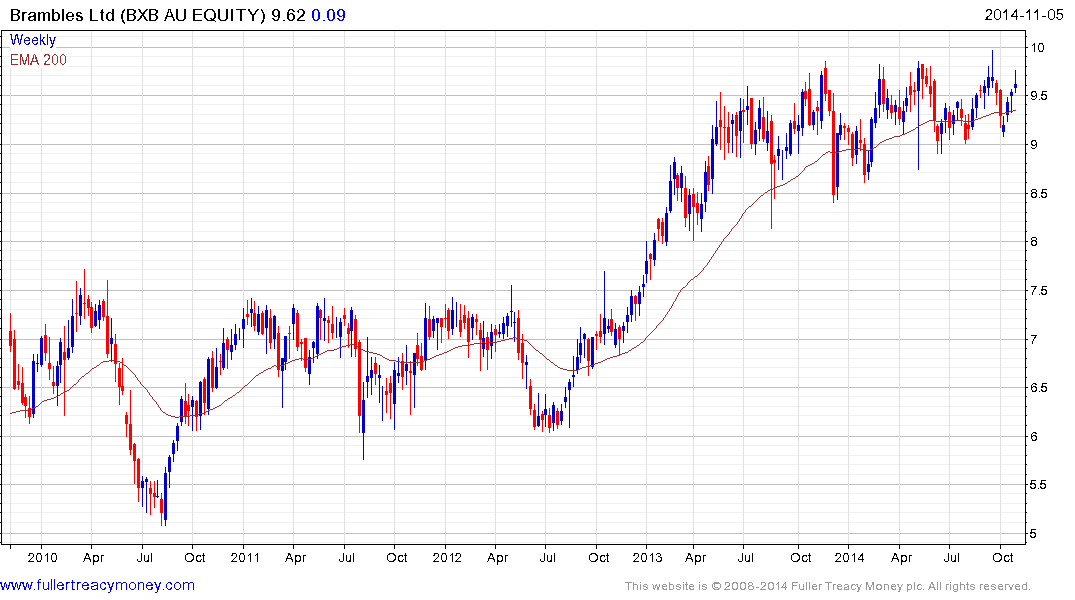Select the y-axis price label 10

1037,47
